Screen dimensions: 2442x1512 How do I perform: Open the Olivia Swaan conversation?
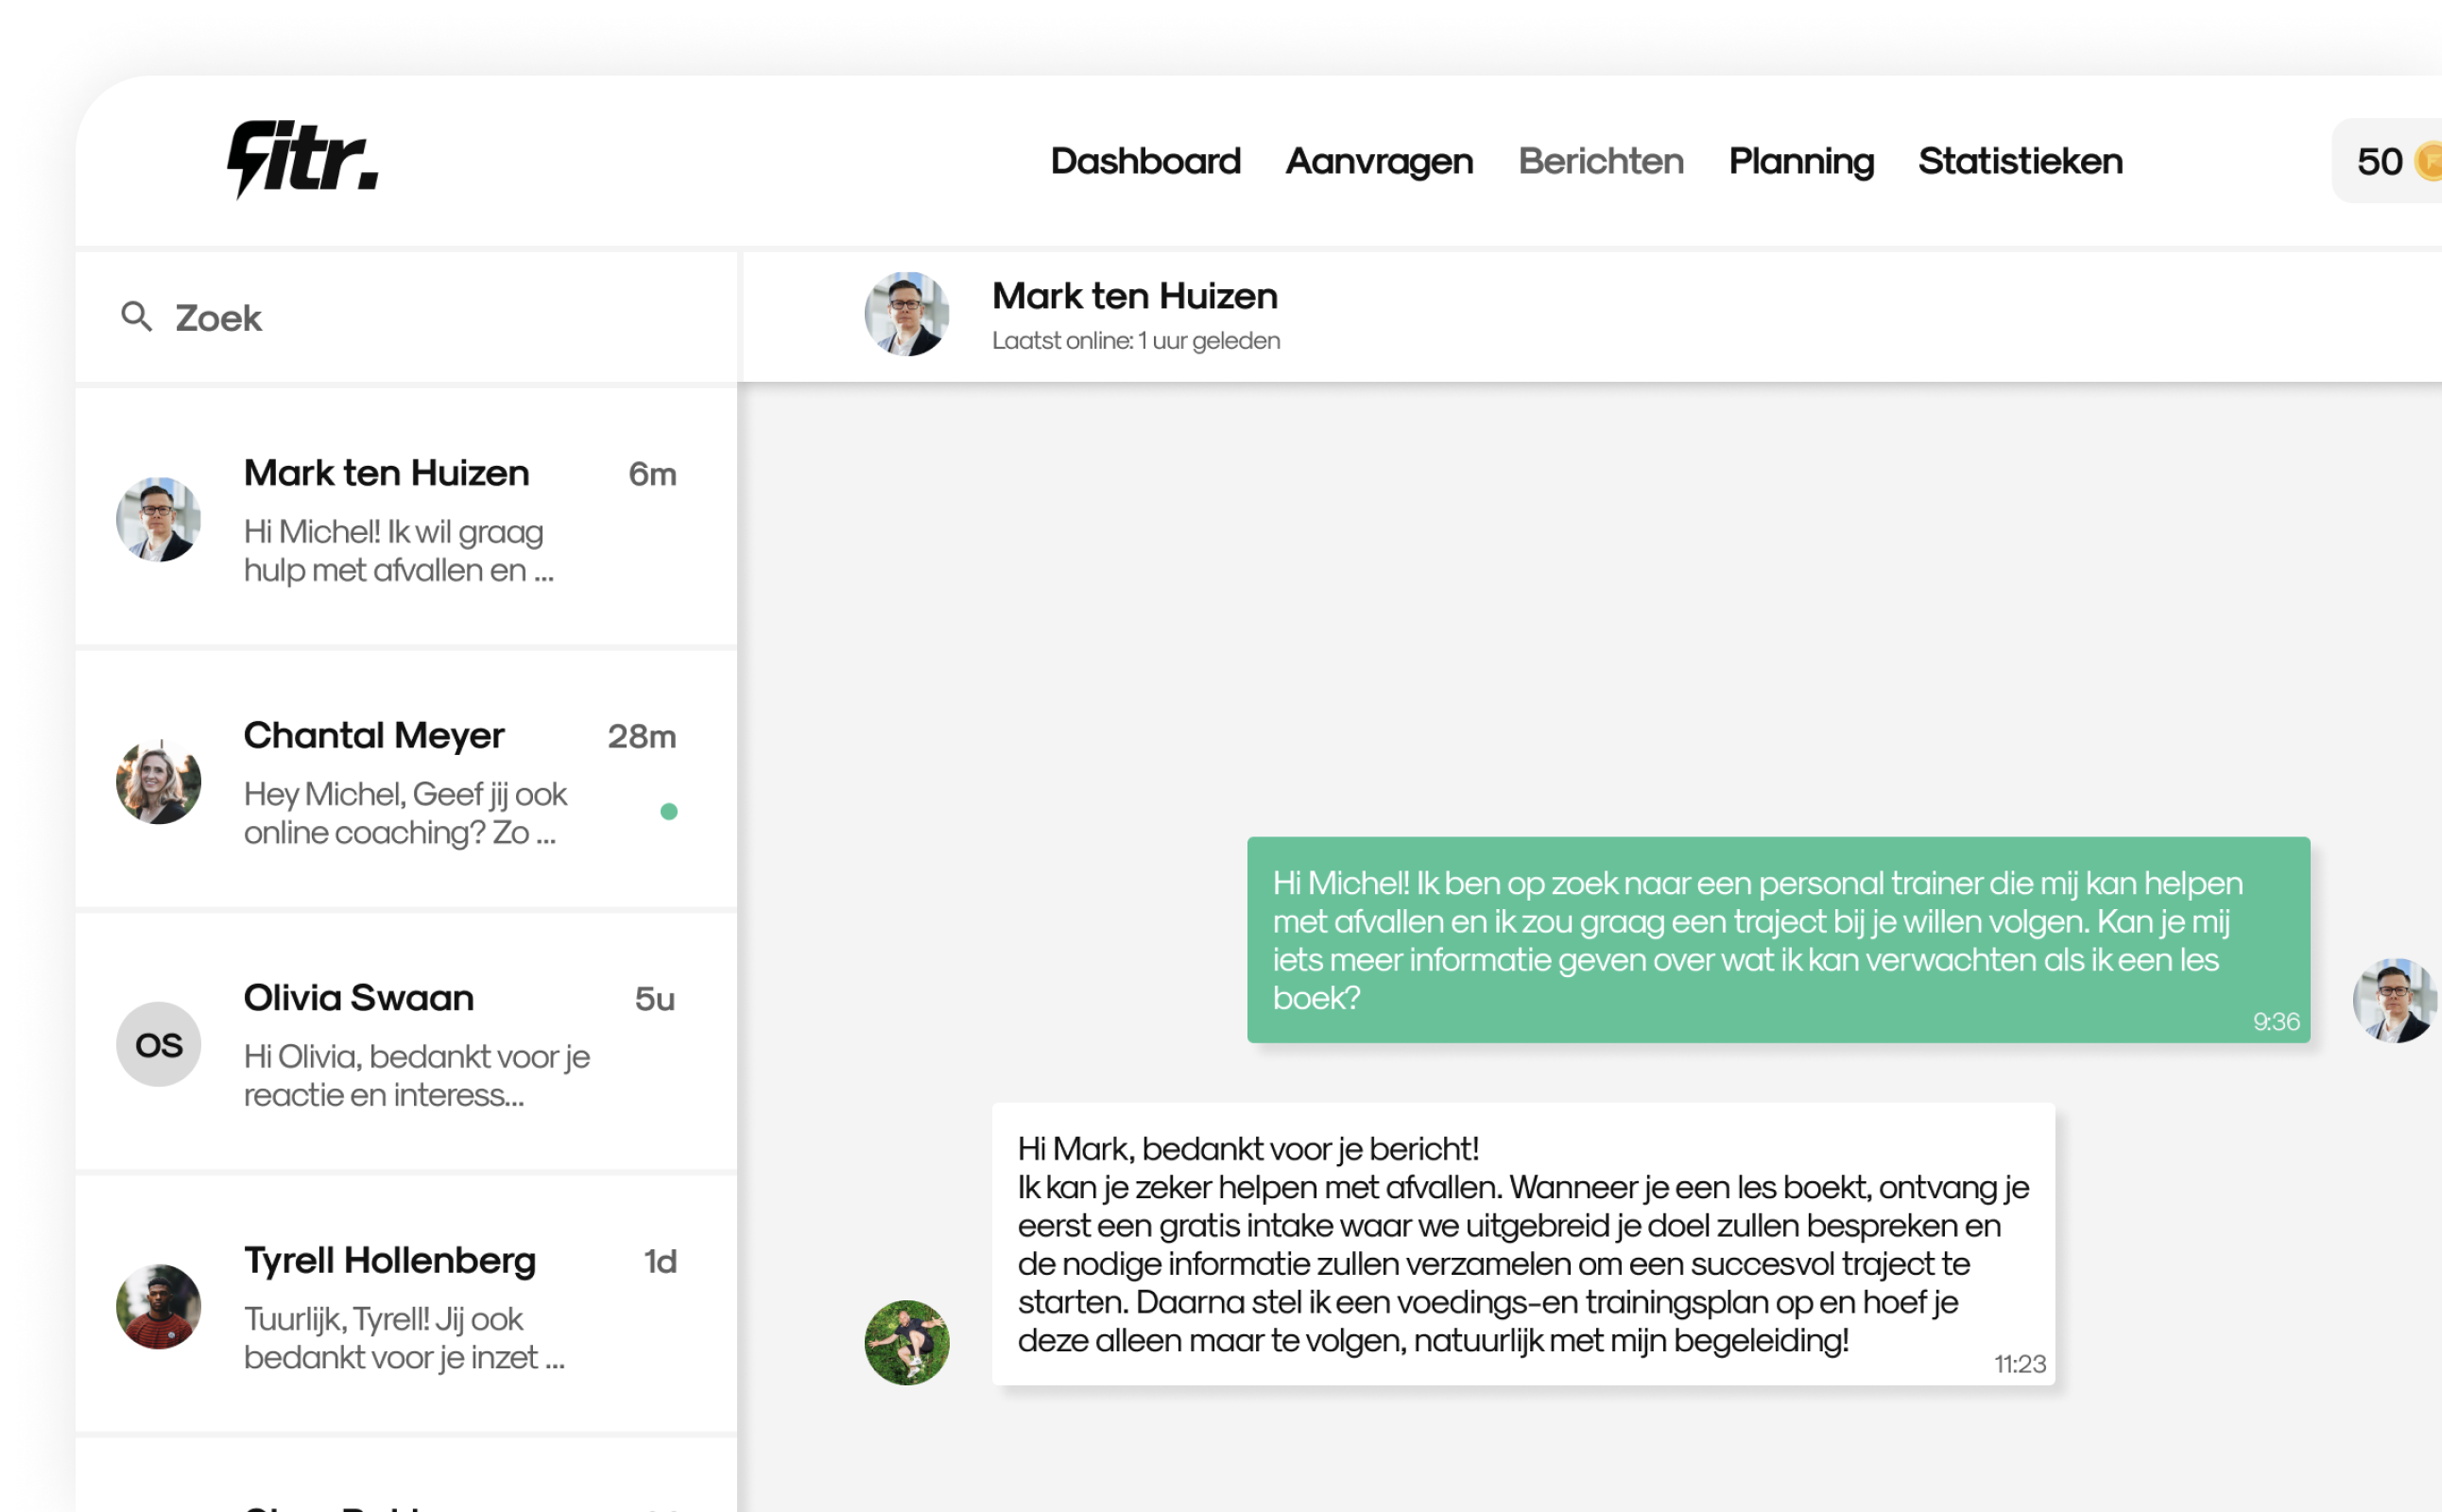tap(407, 1042)
